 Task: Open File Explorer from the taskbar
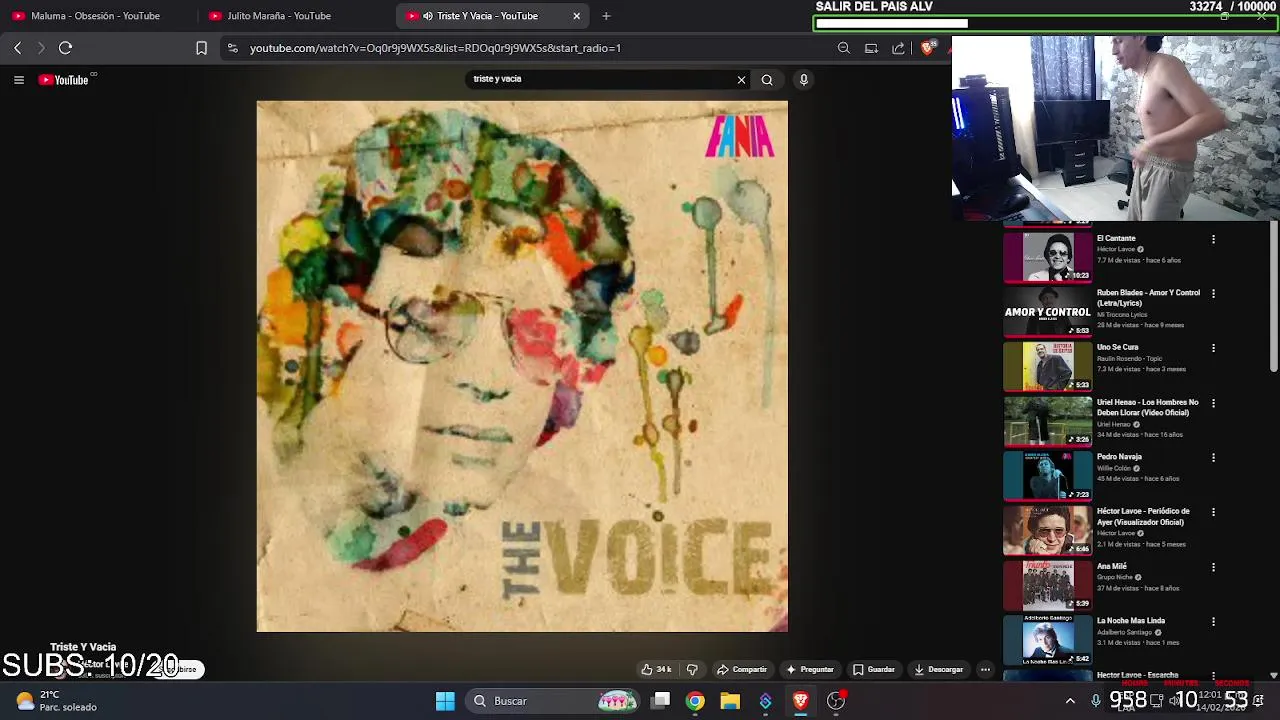[730, 701]
